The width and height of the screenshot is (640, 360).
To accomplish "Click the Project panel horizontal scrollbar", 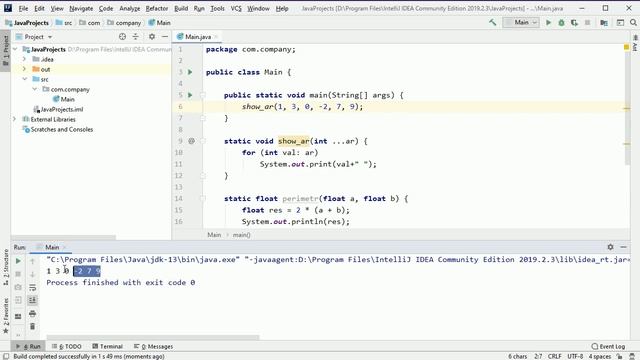I will point(63,237).
